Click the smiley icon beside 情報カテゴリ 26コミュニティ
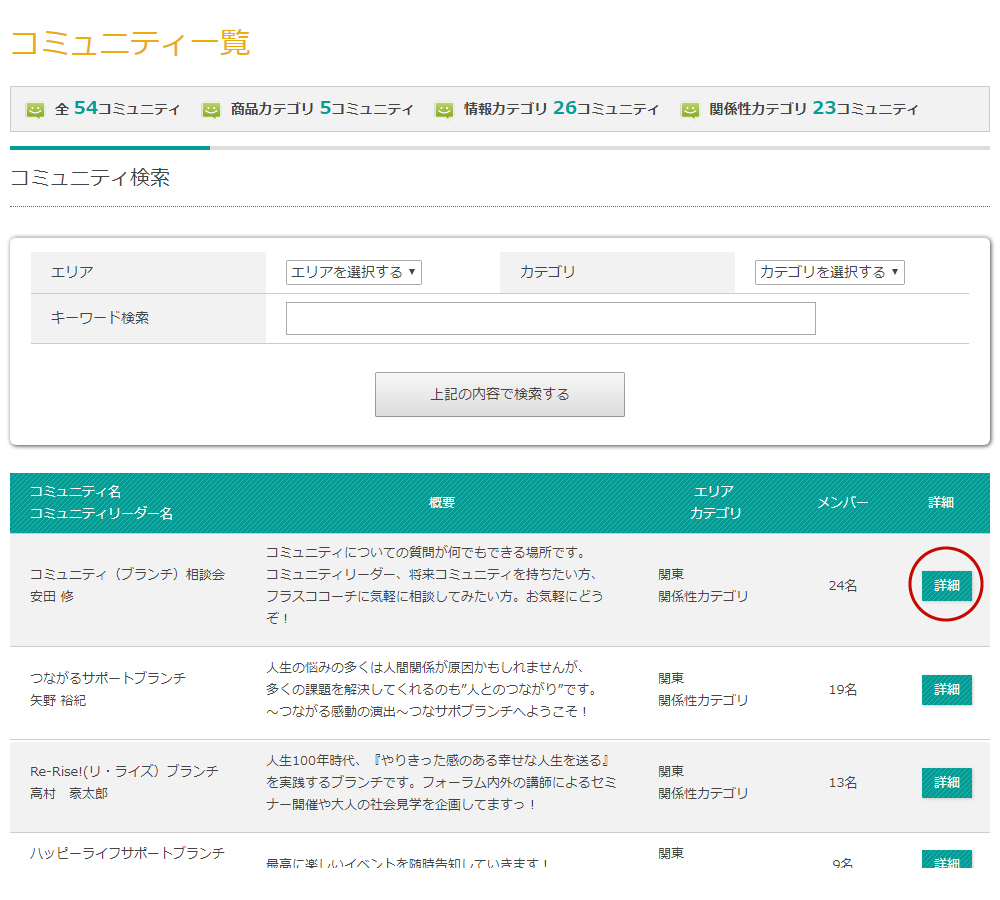Screen dimensions: 1000x900 [444, 110]
